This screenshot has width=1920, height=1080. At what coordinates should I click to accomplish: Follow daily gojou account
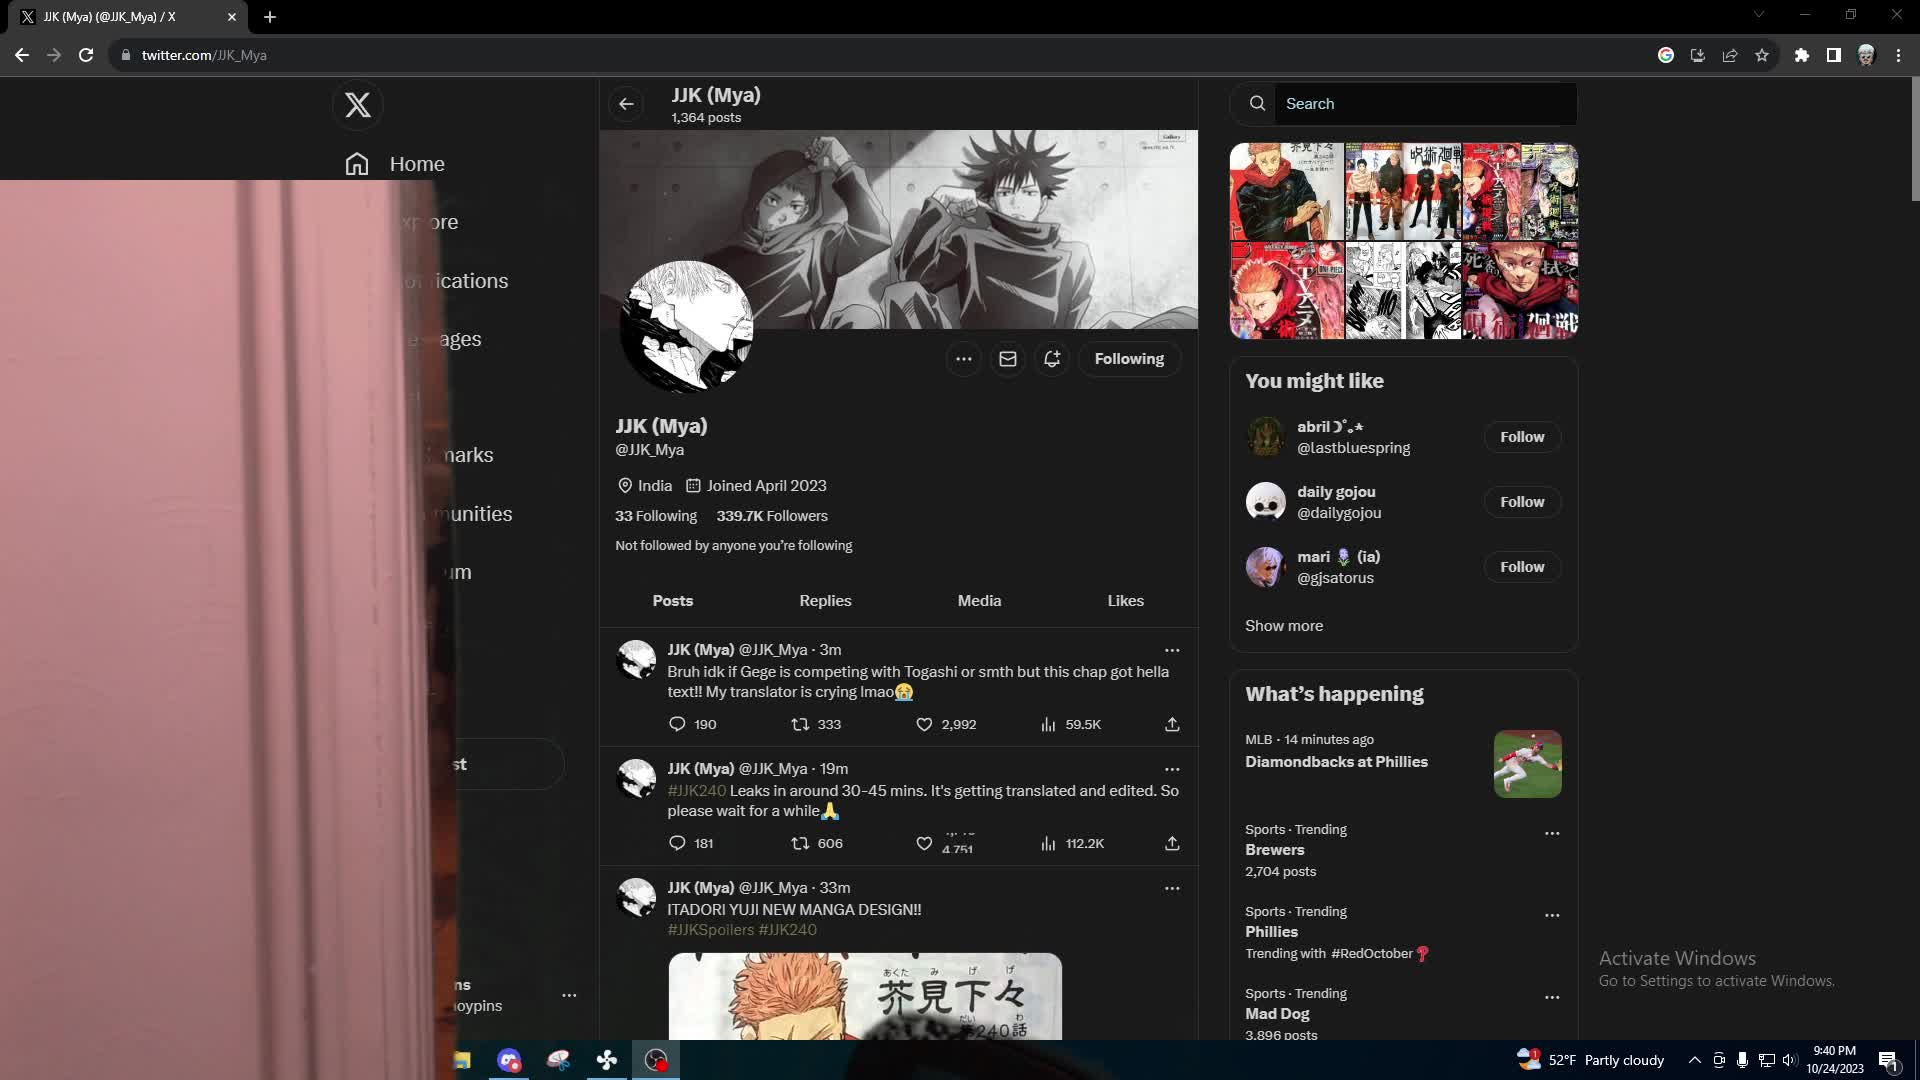1522,502
